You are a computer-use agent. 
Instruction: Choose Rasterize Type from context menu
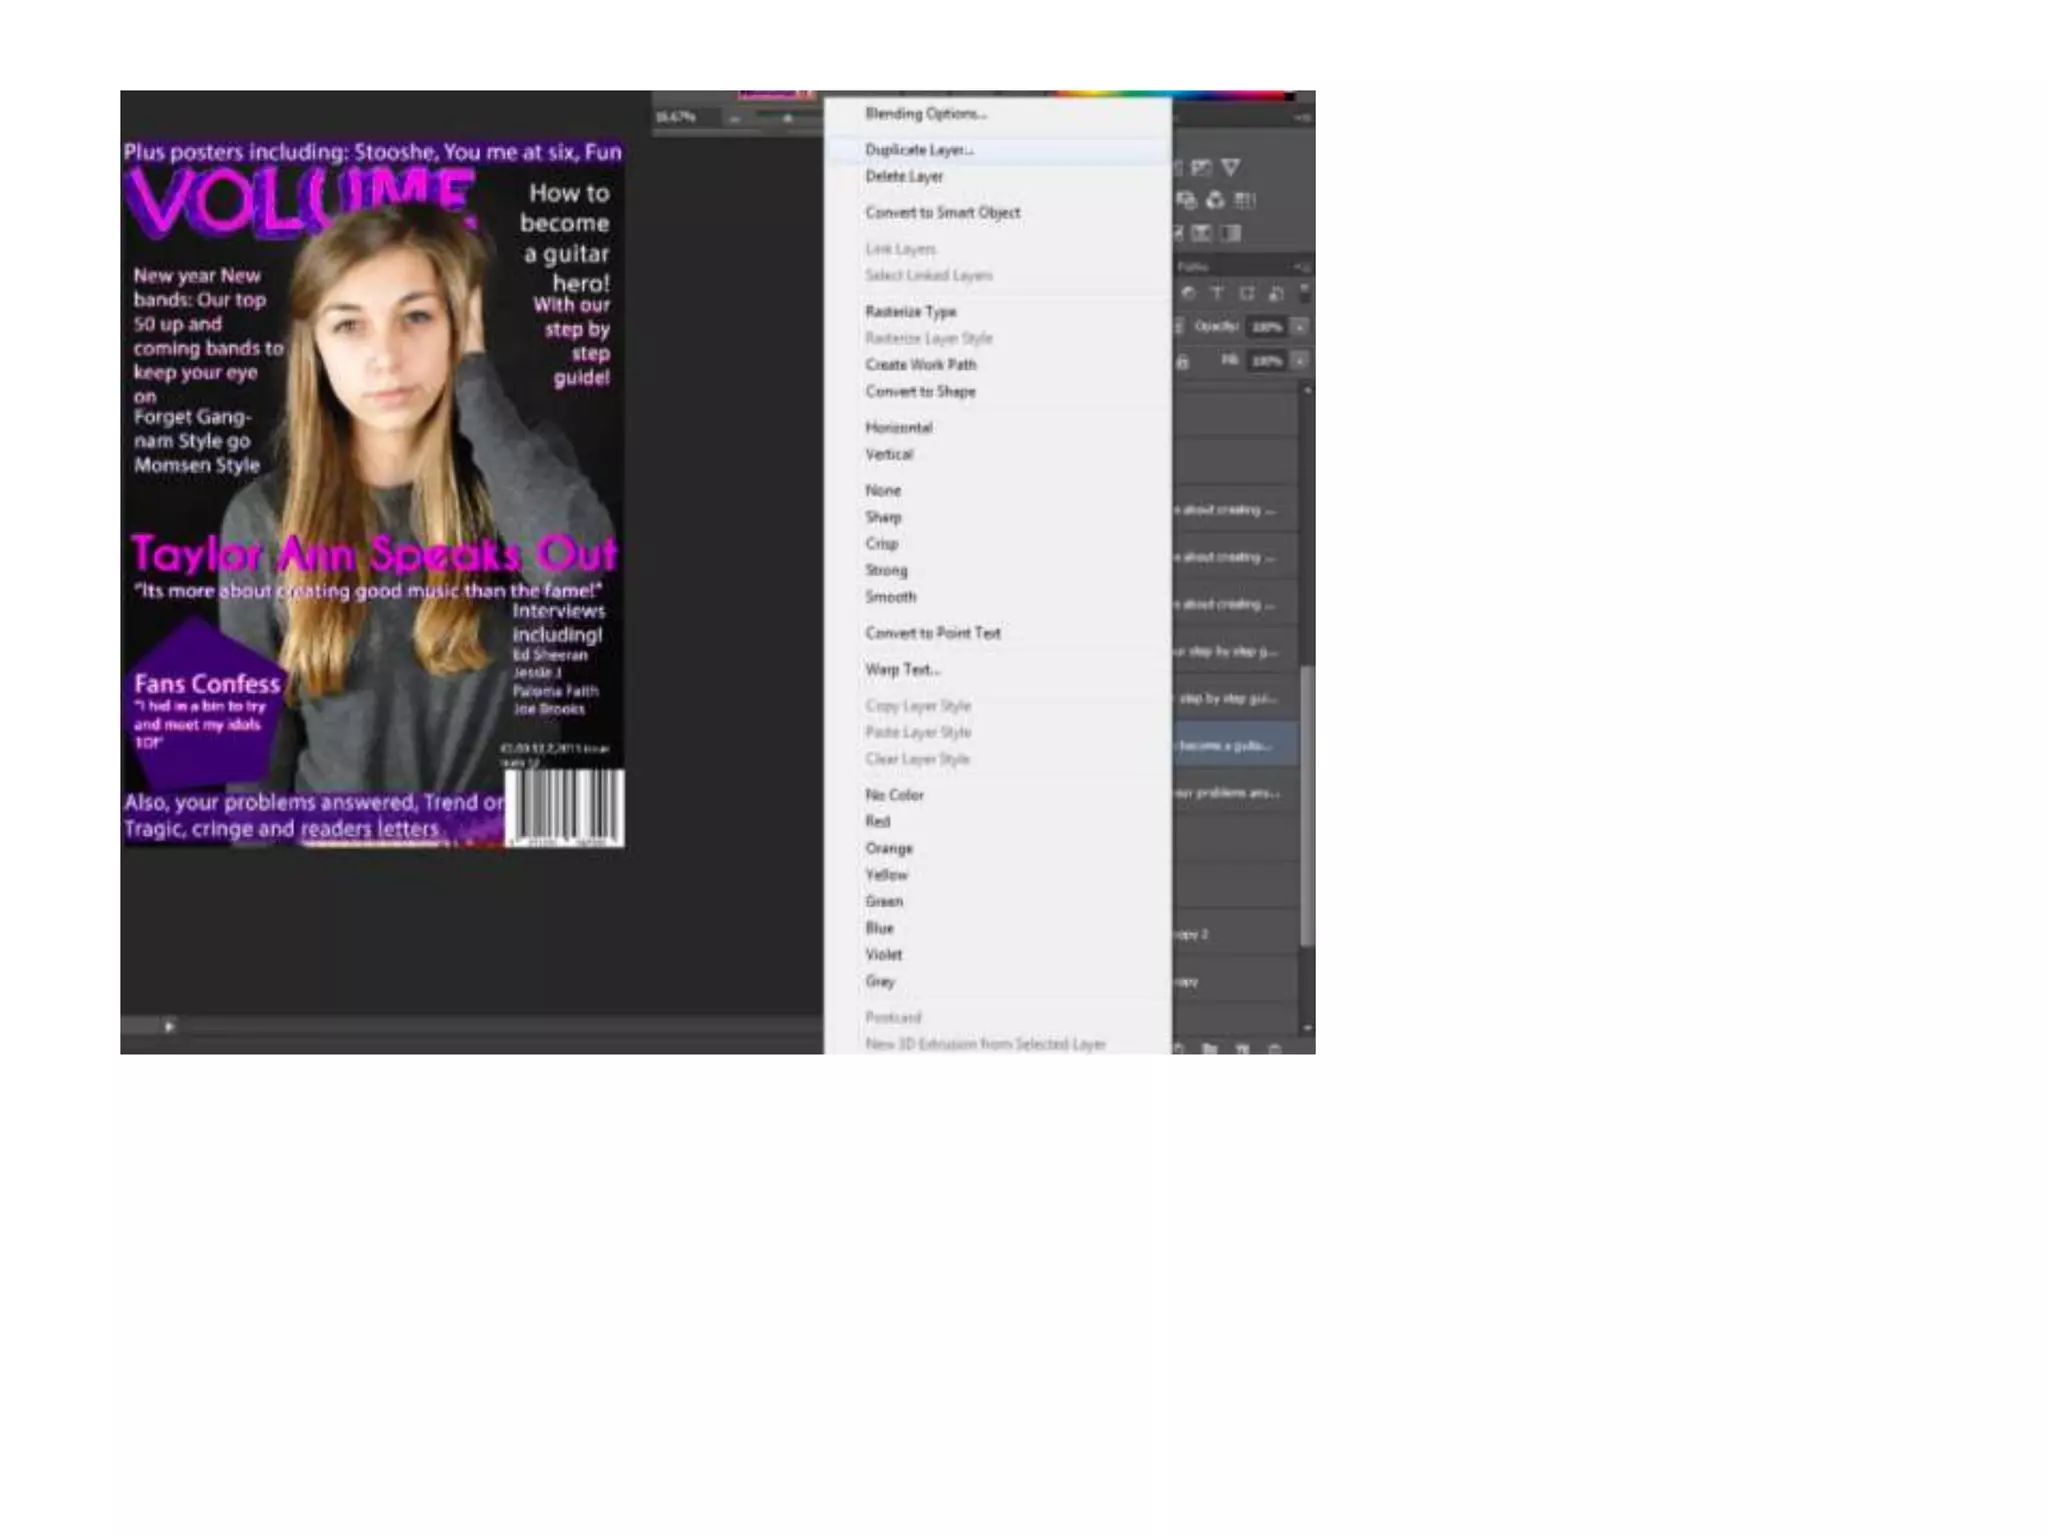pos(910,311)
